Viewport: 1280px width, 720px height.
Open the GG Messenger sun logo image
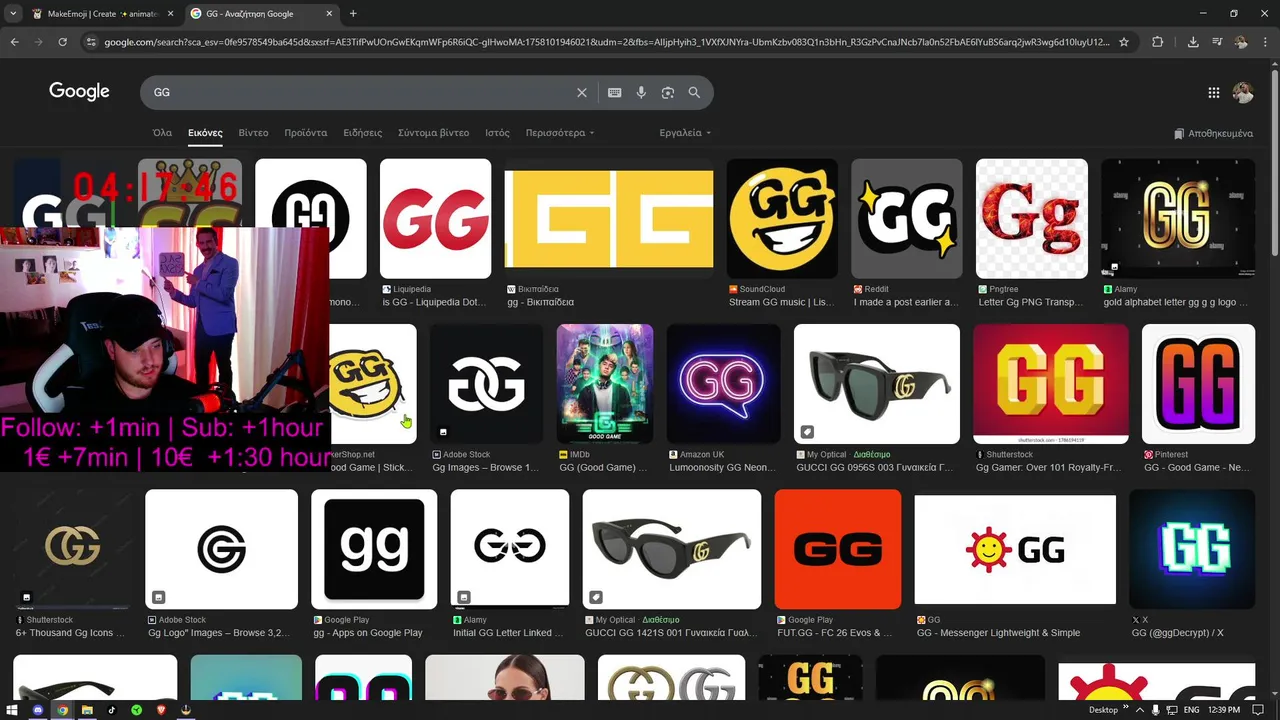[1015, 549]
